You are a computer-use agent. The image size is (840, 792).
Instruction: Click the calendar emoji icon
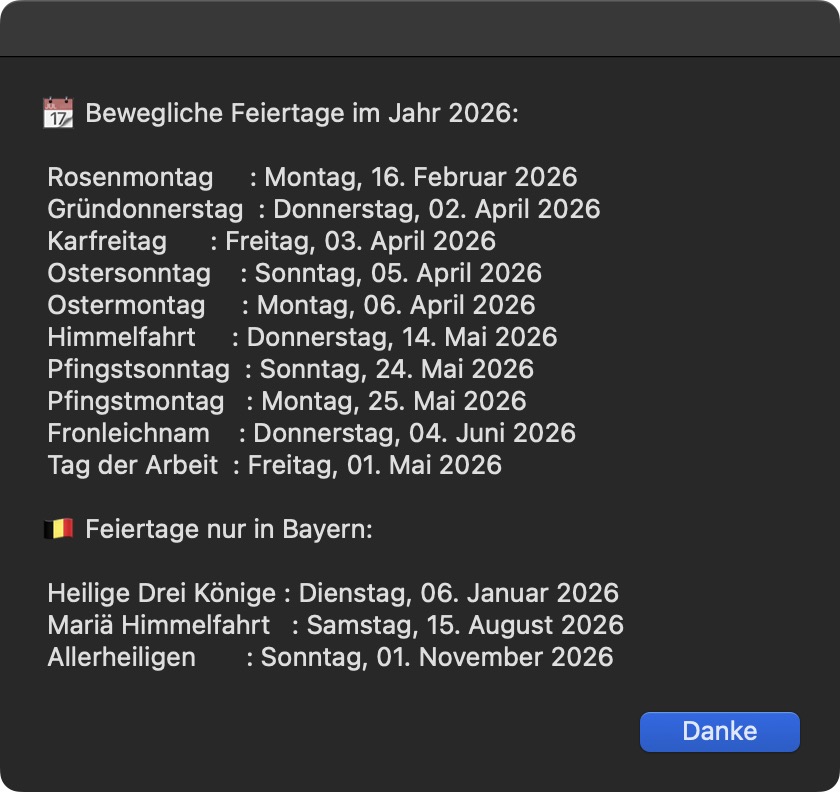(x=58, y=113)
